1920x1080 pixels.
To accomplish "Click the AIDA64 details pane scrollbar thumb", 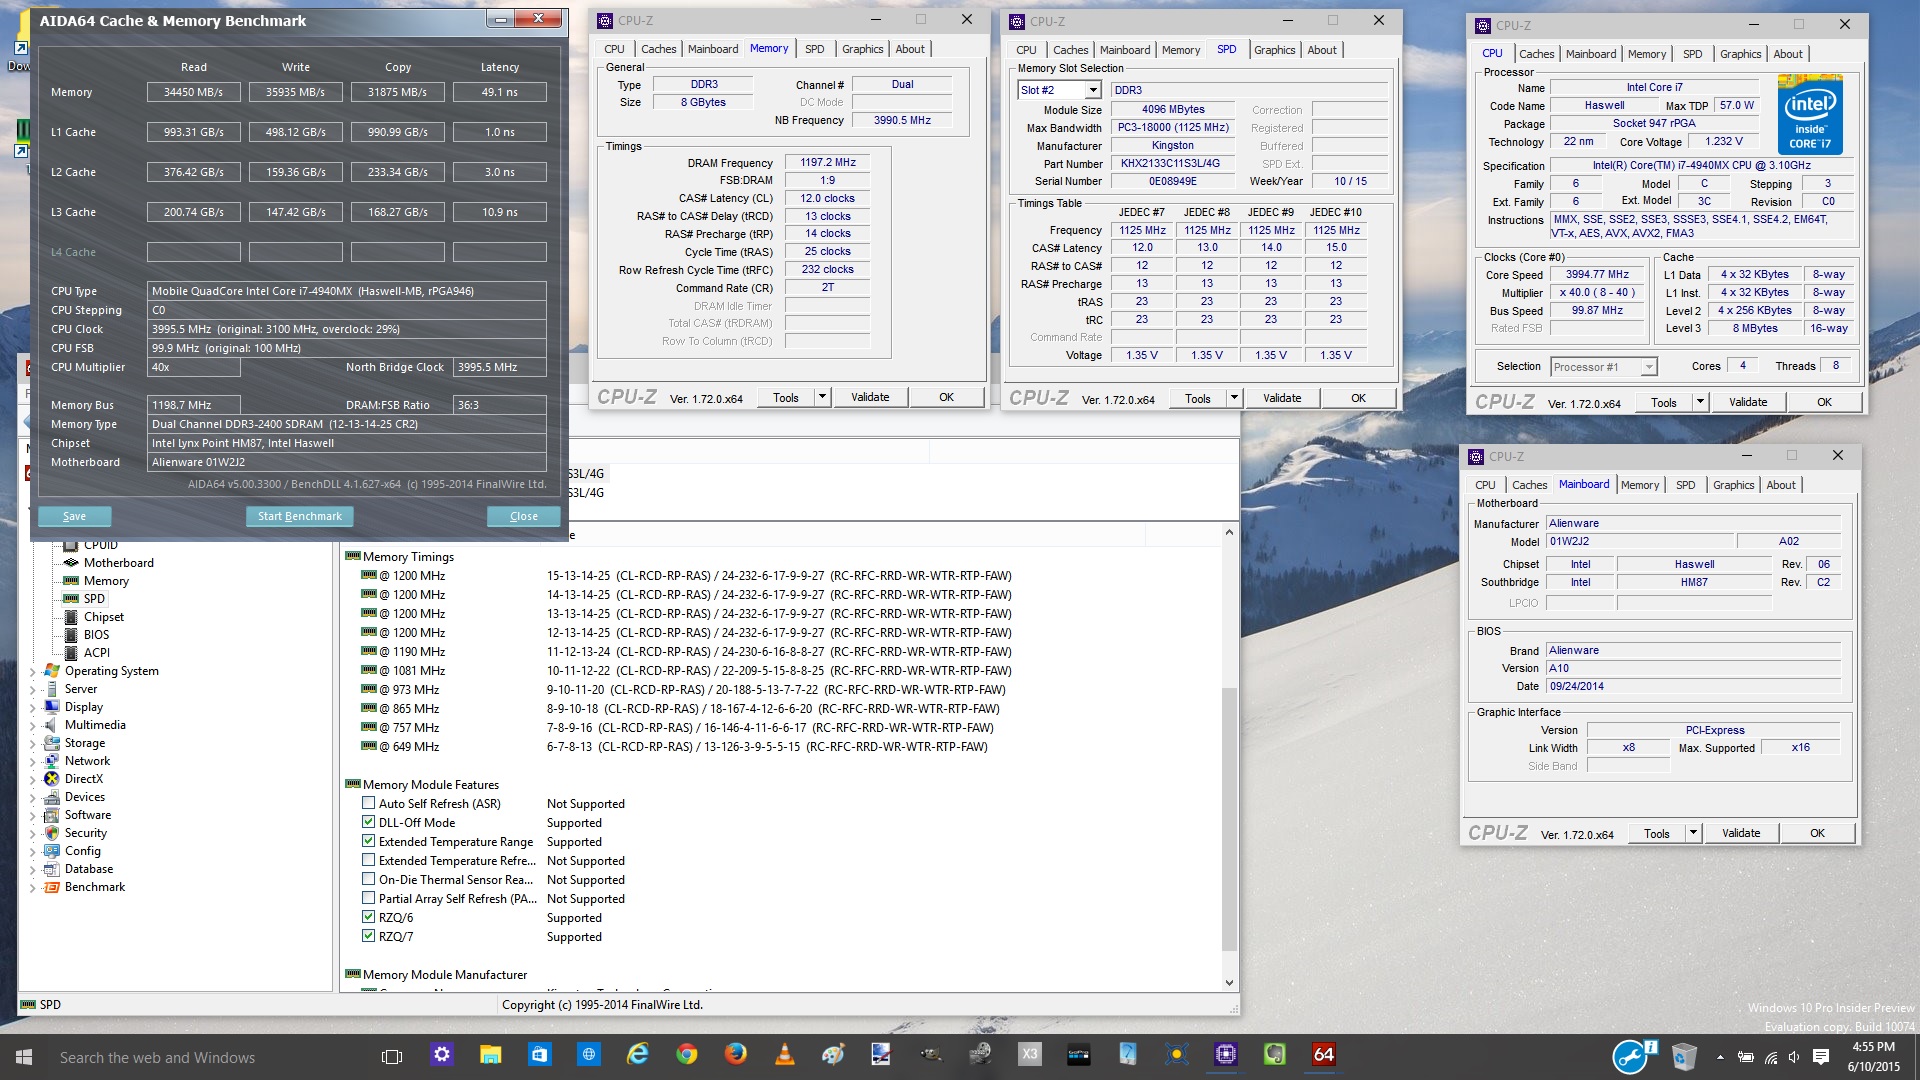I will pyautogui.click(x=1229, y=820).
